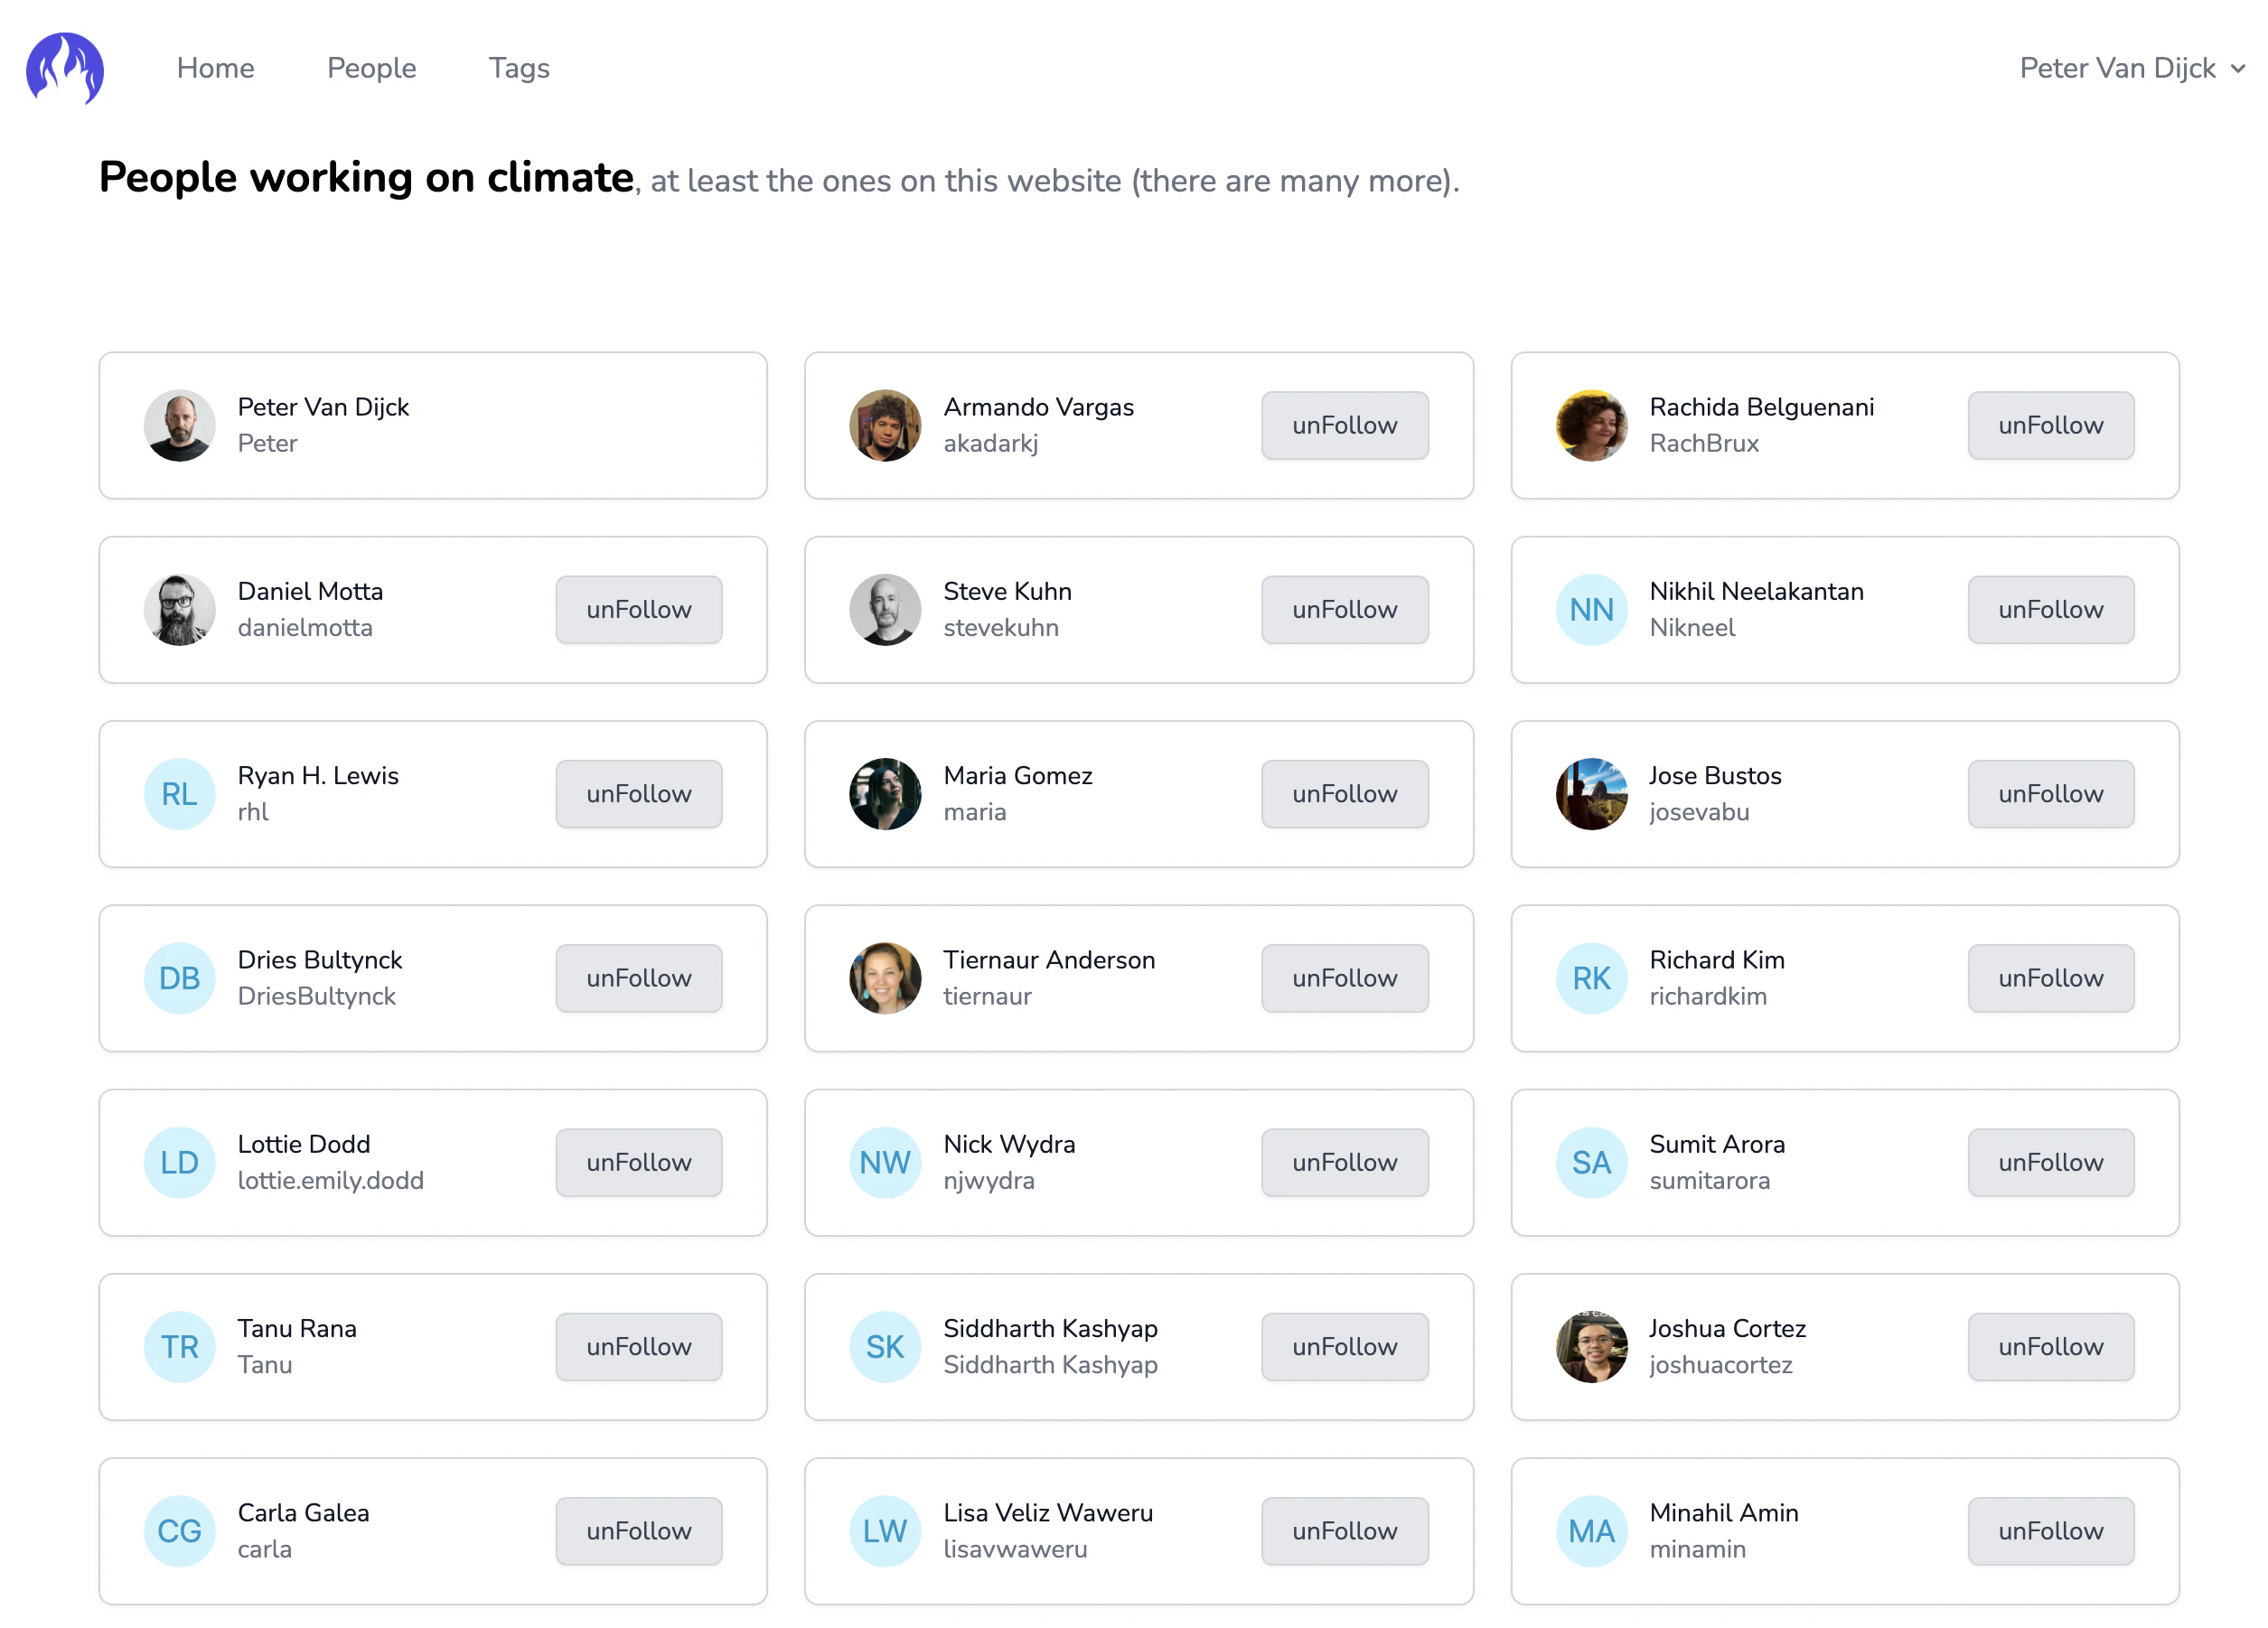Viewport: 2268px width, 1628px height.
Task: Go to the Home nav item
Action: coord(215,68)
